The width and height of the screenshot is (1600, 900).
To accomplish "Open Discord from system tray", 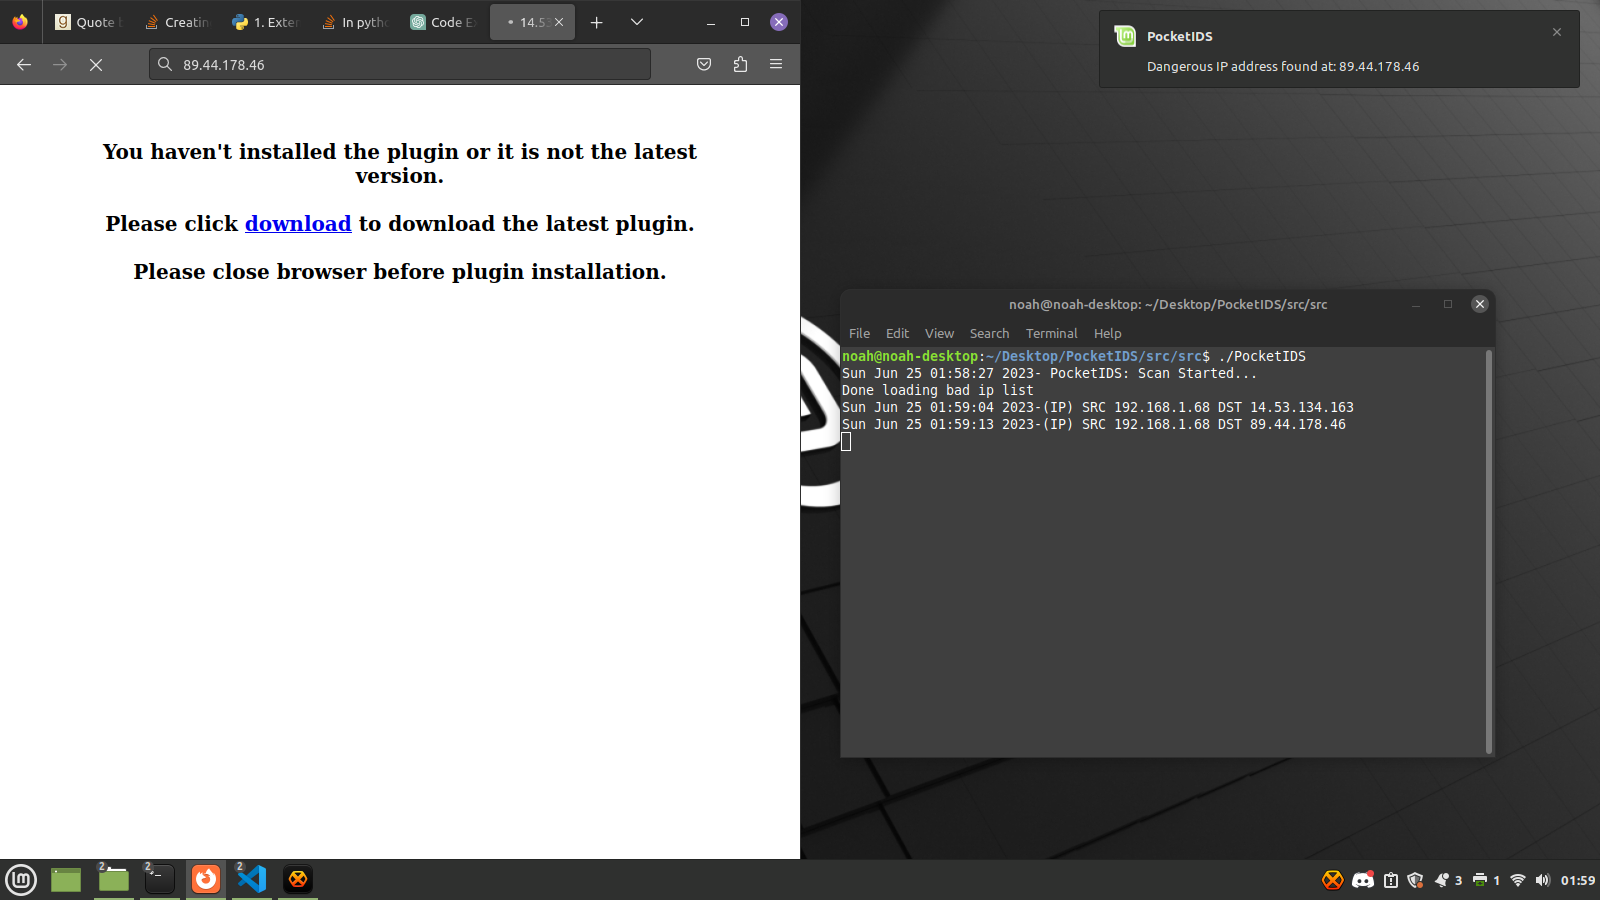I will click(1363, 880).
